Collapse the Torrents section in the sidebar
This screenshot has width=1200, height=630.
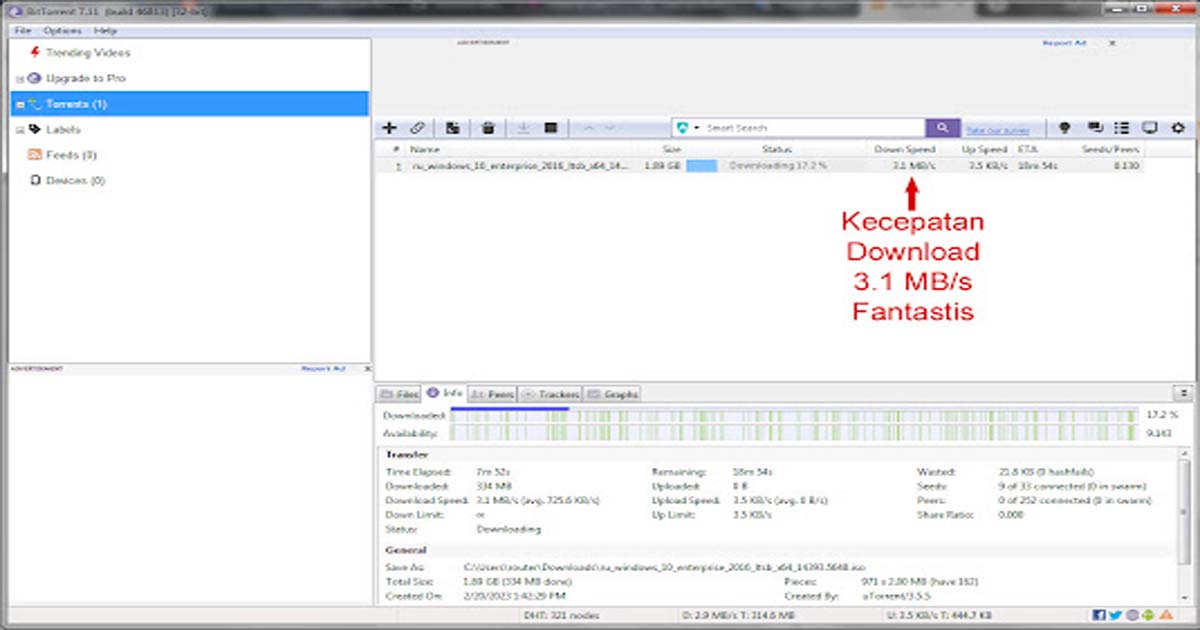click(x=17, y=103)
